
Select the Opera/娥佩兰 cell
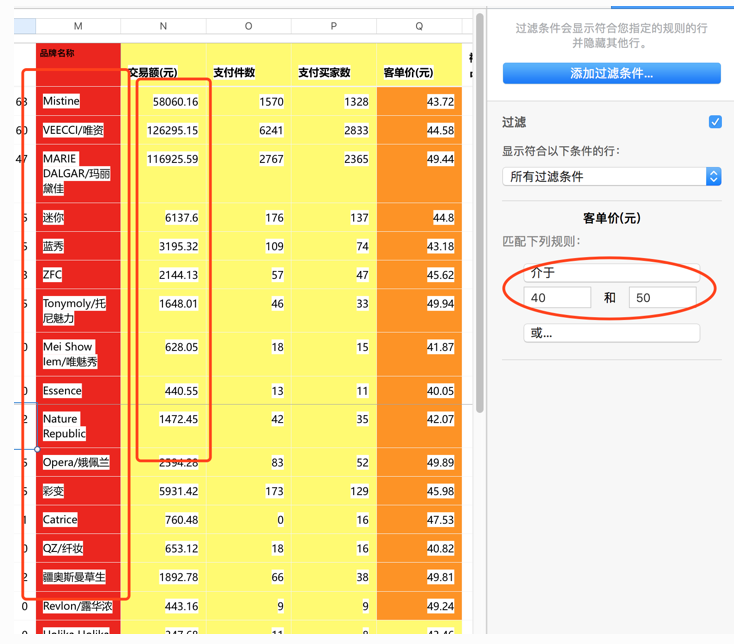click(78, 462)
